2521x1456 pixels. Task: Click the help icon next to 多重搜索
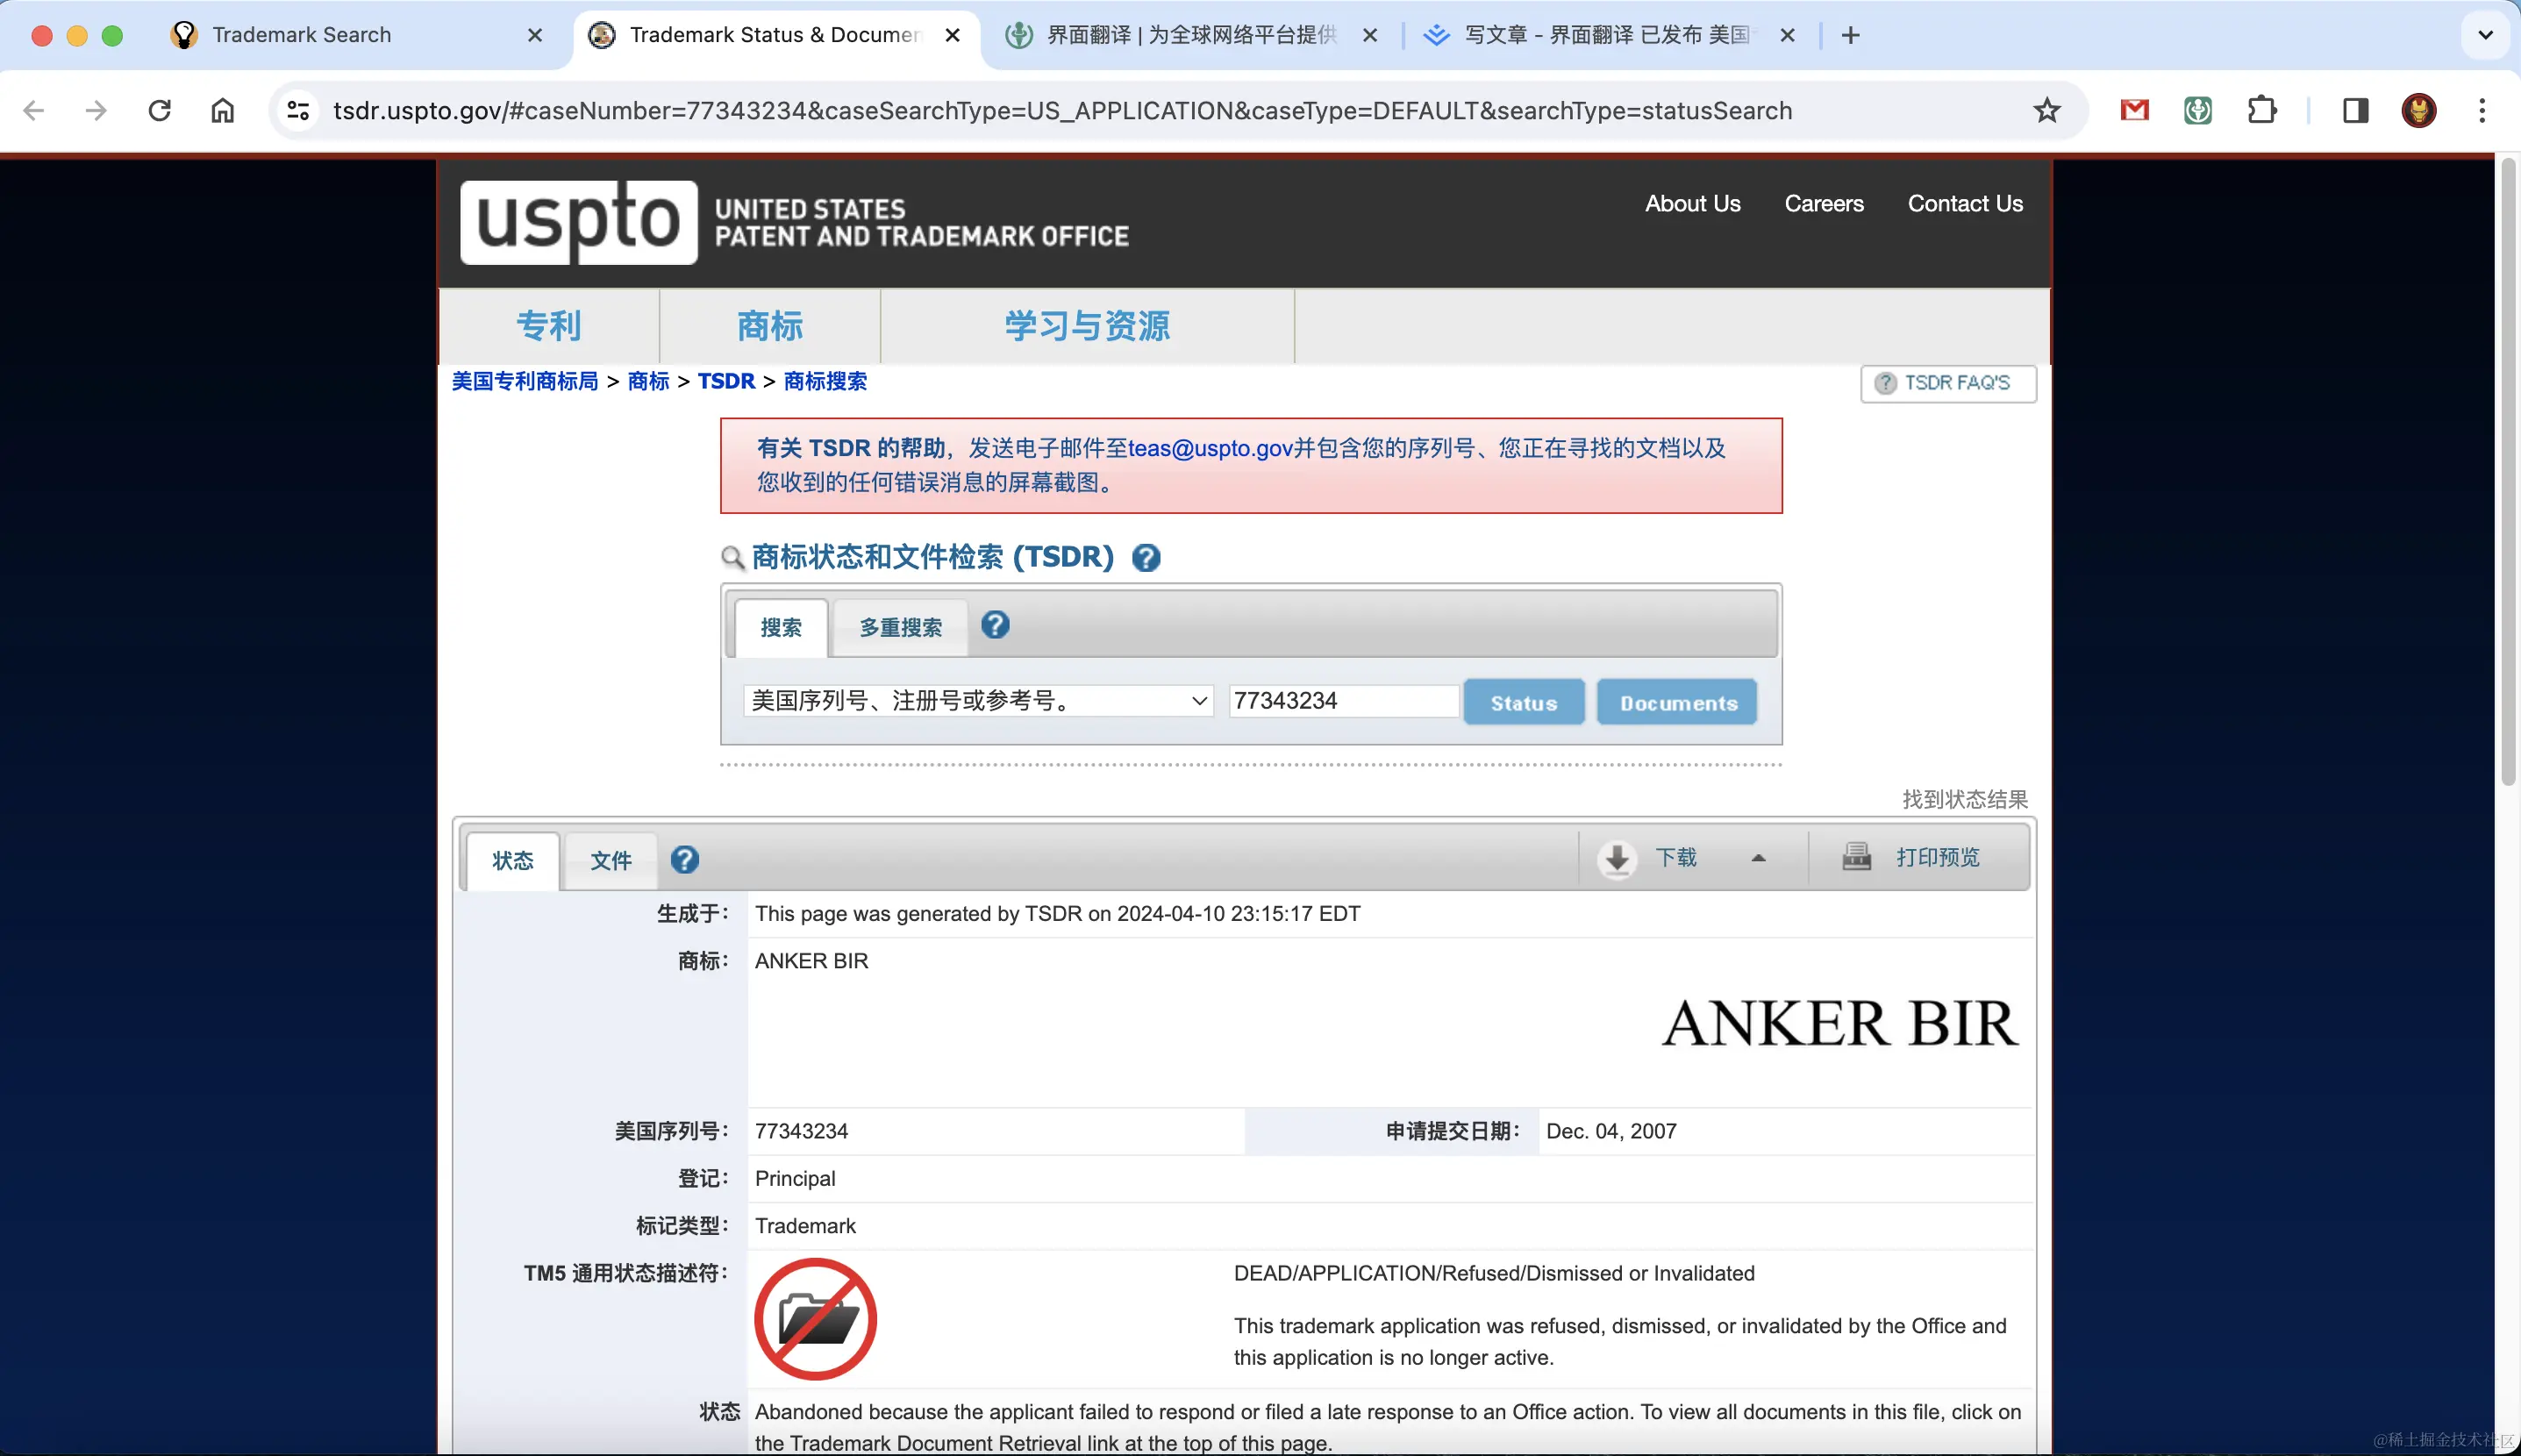994,625
